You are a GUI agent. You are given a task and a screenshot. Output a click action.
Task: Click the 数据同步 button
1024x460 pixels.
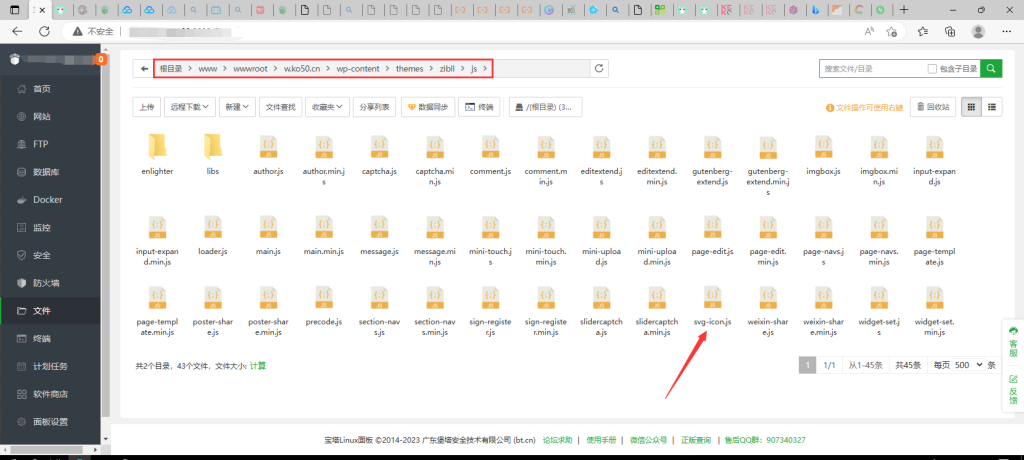coord(428,107)
